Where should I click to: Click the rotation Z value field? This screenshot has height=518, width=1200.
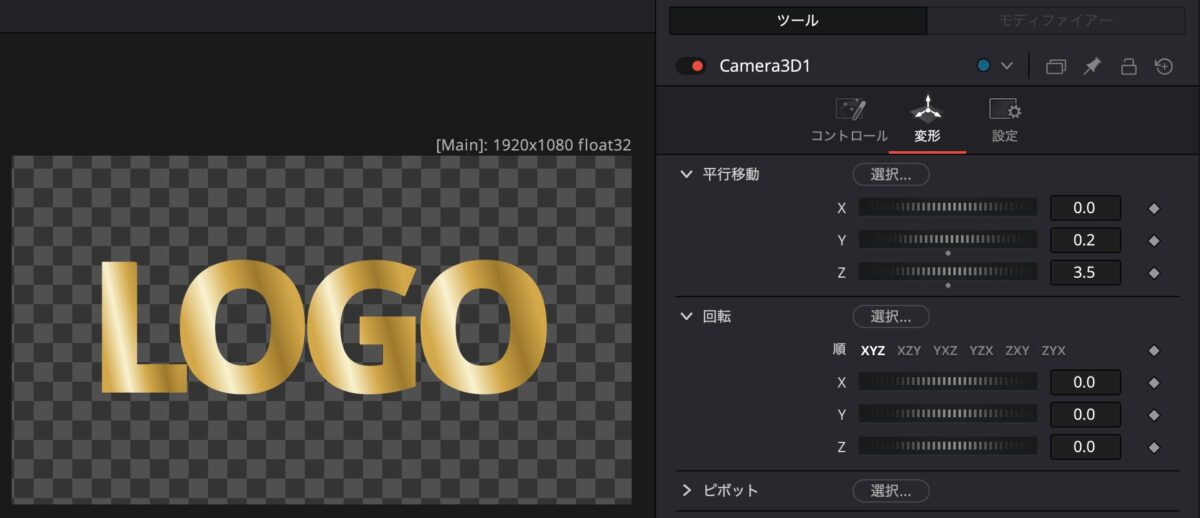click(x=1085, y=446)
